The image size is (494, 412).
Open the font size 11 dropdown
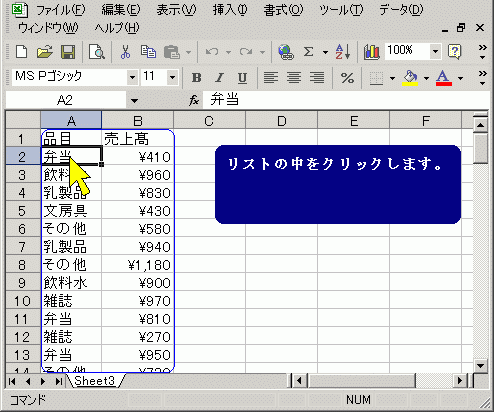173,77
